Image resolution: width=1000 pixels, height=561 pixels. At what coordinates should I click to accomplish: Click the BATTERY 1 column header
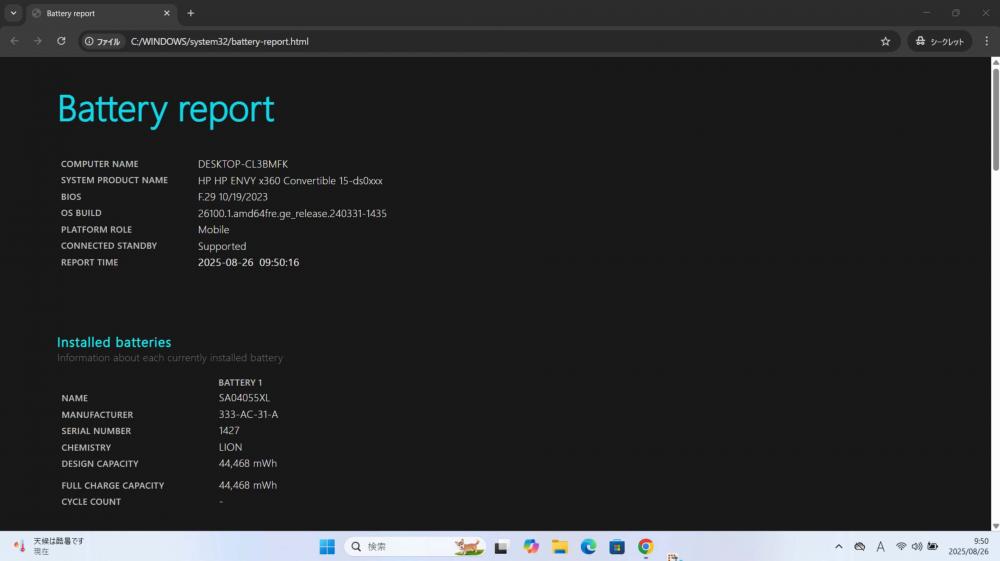click(x=240, y=382)
